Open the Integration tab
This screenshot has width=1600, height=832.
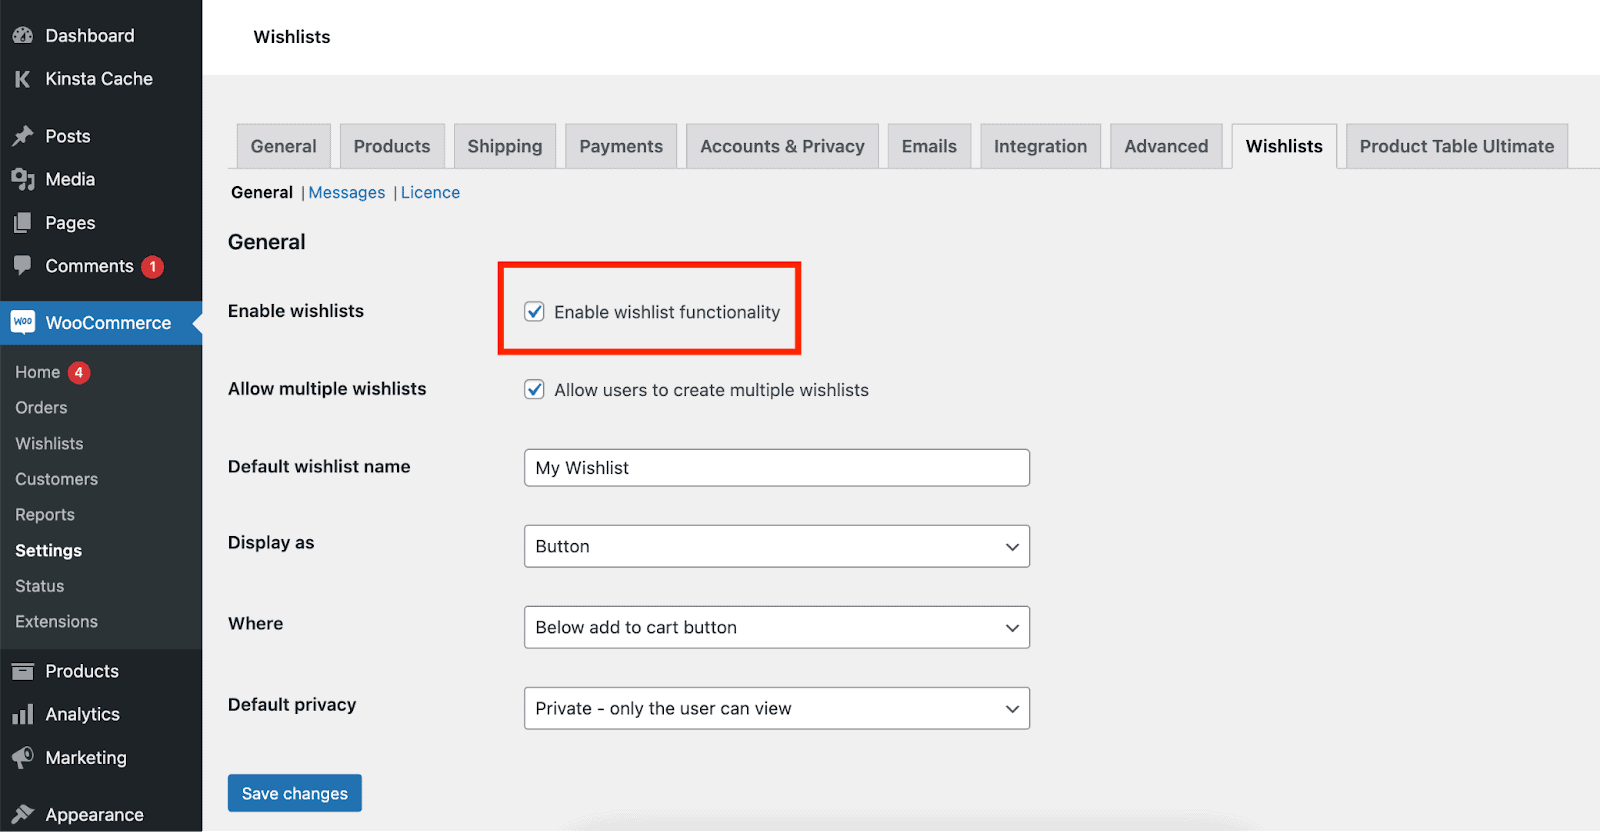1040,146
